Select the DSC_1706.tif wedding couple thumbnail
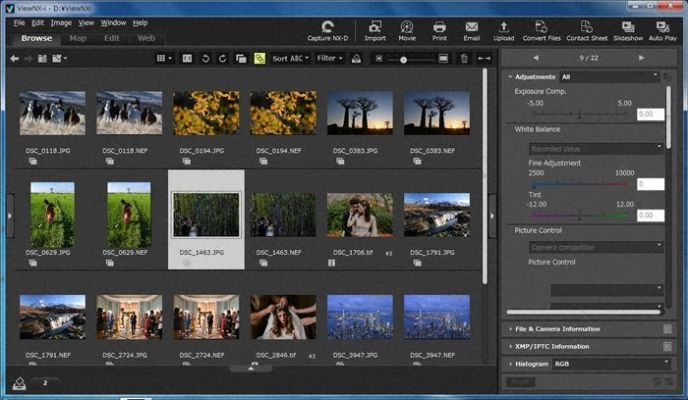Image resolution: width=688 pixels, height=400 pixels. coord(360,215)
